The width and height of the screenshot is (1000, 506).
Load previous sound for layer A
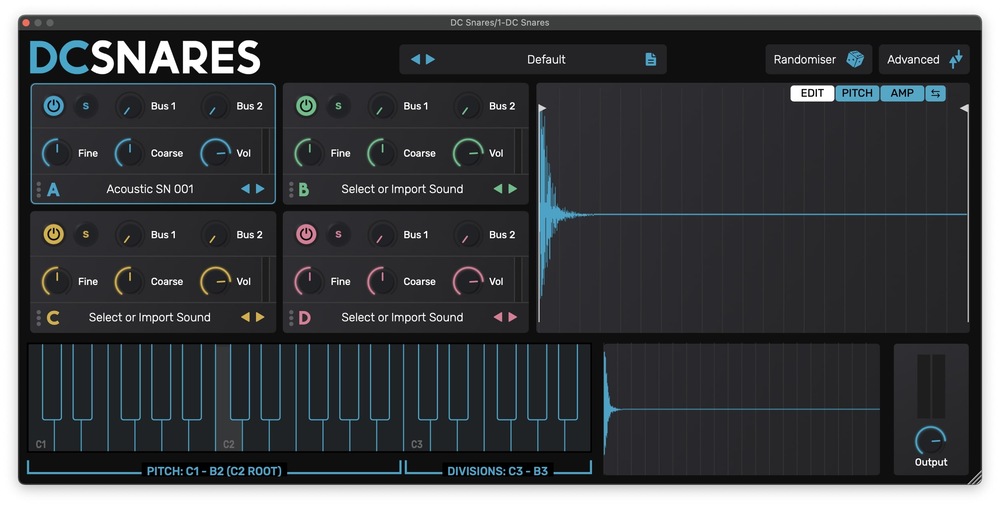(x=246, y=189)
